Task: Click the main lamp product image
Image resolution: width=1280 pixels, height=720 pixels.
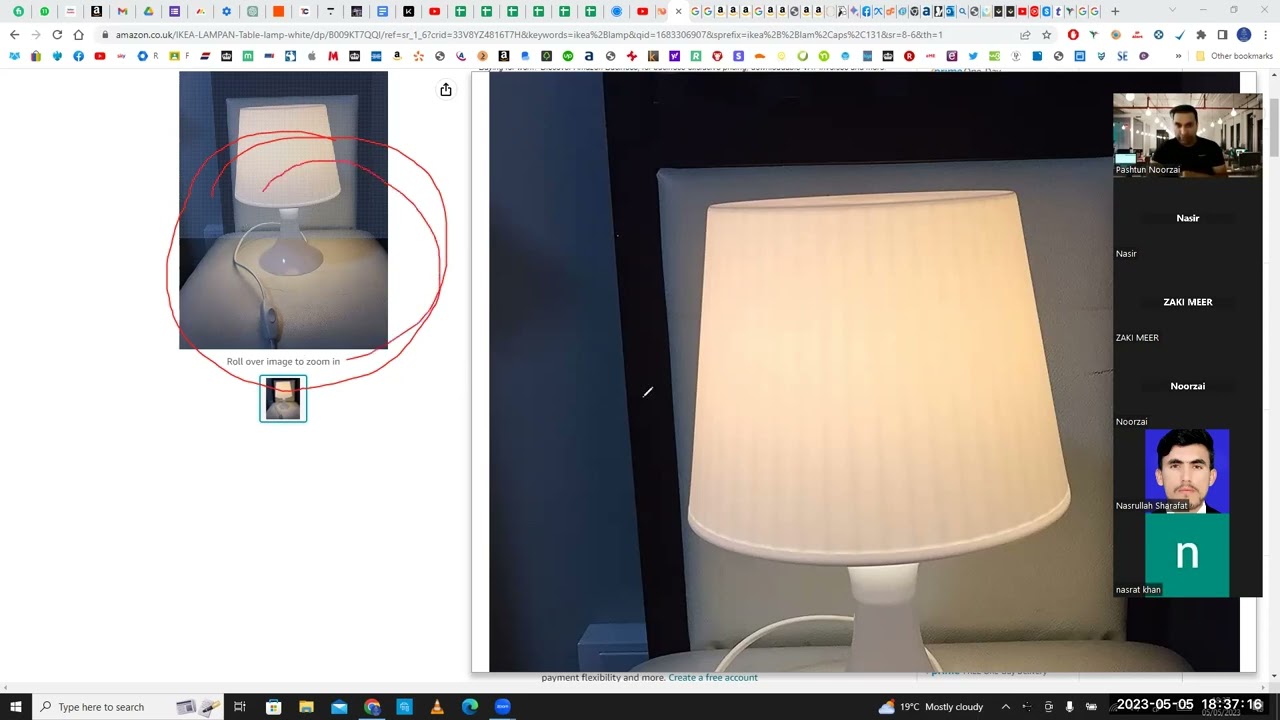Action: [x=283, y=210]
